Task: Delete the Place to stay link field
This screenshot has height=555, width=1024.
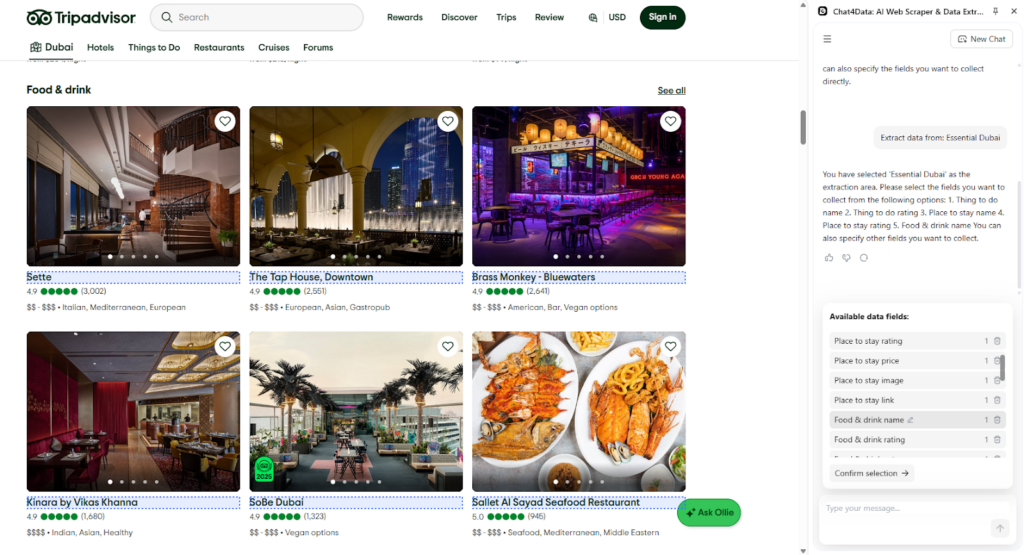Action: [x=997, y=400]
